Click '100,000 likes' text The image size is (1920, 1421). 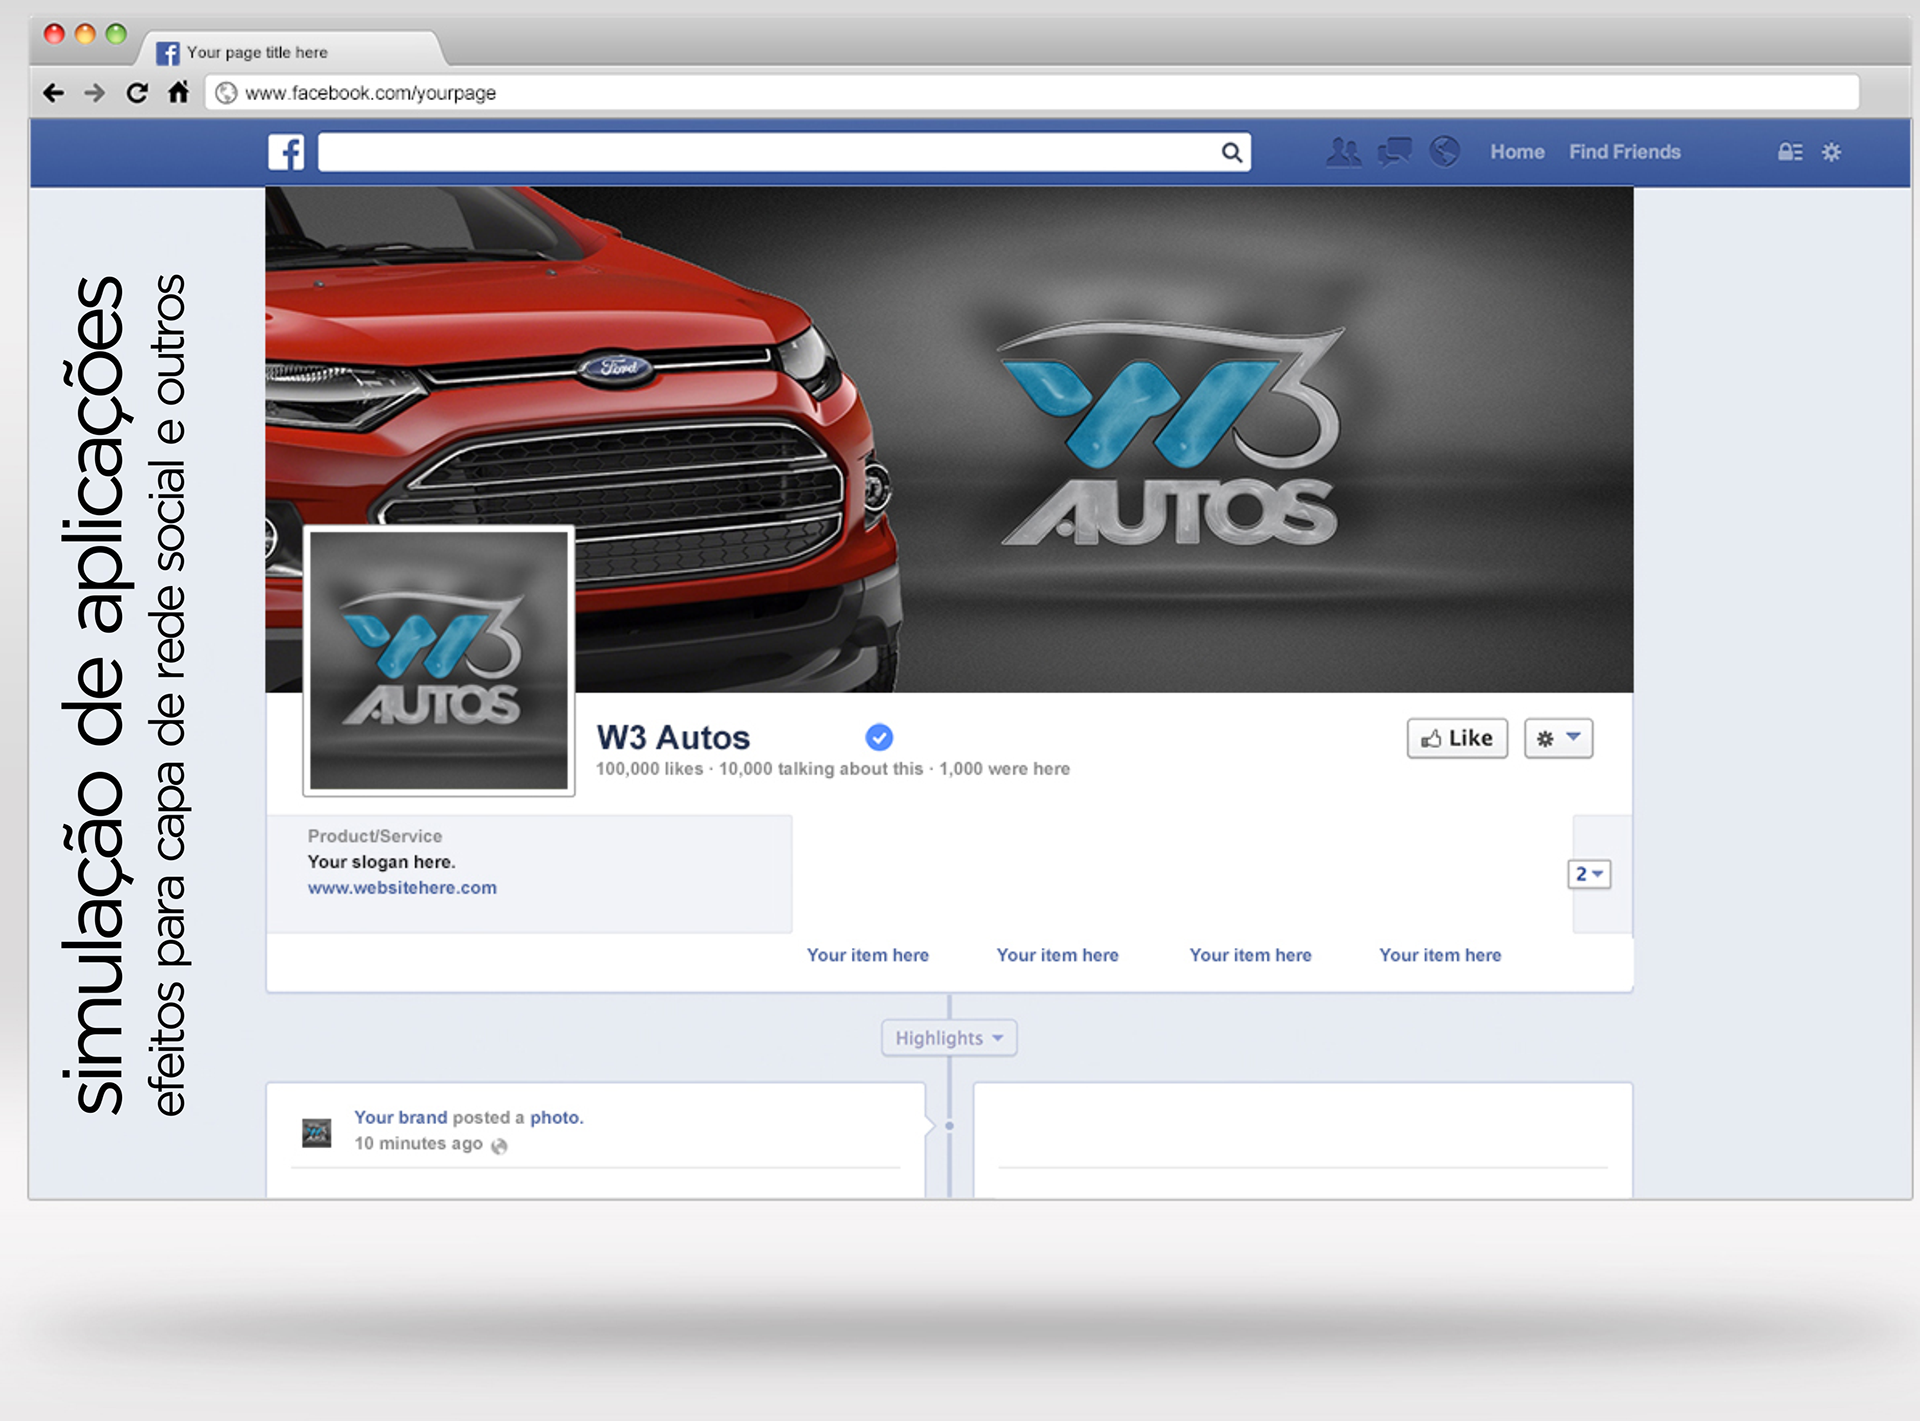tap(649, 769)
